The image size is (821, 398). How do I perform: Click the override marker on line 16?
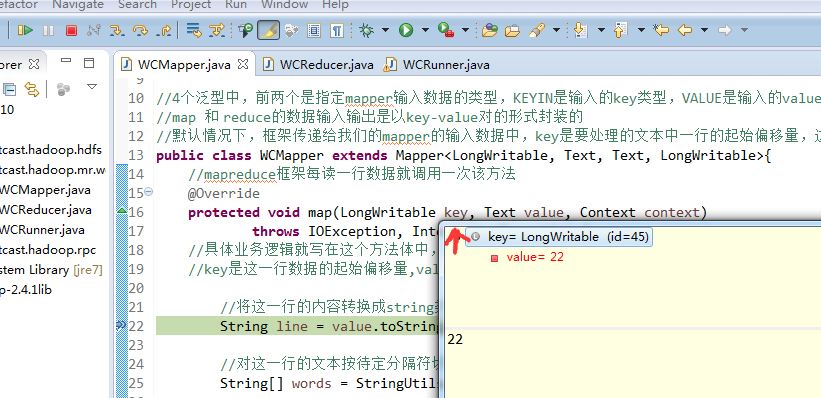pyautogui.click(x=121, y=211)
